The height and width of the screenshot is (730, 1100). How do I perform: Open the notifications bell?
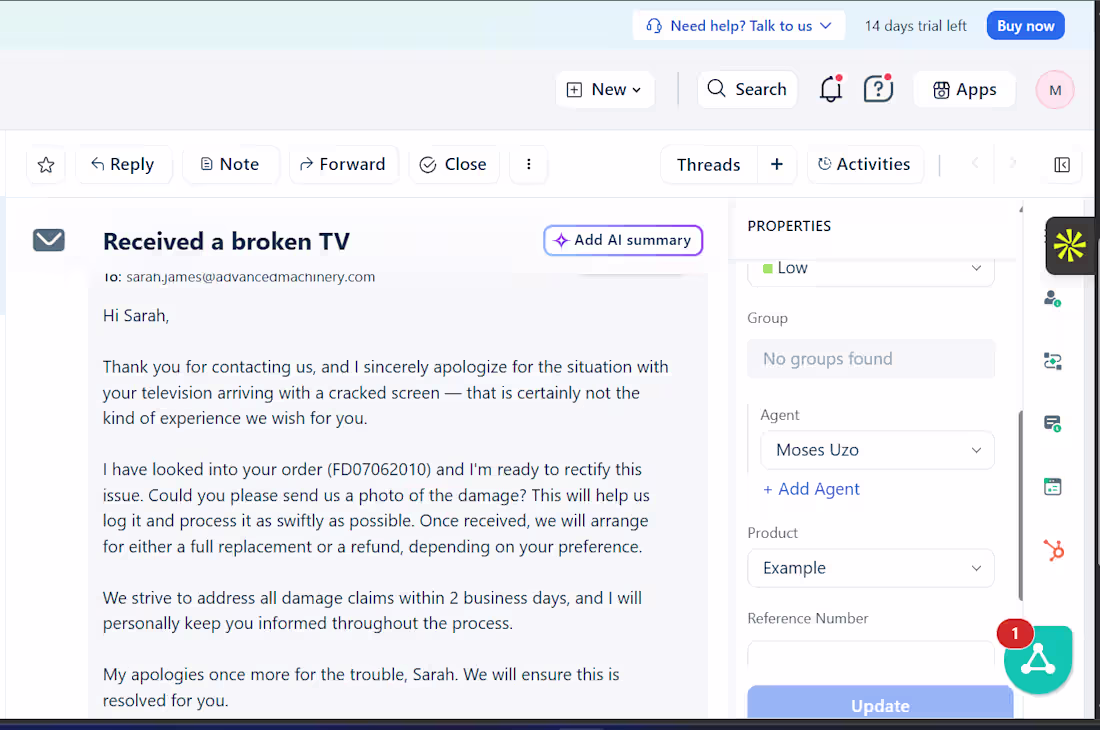(830, 89)
